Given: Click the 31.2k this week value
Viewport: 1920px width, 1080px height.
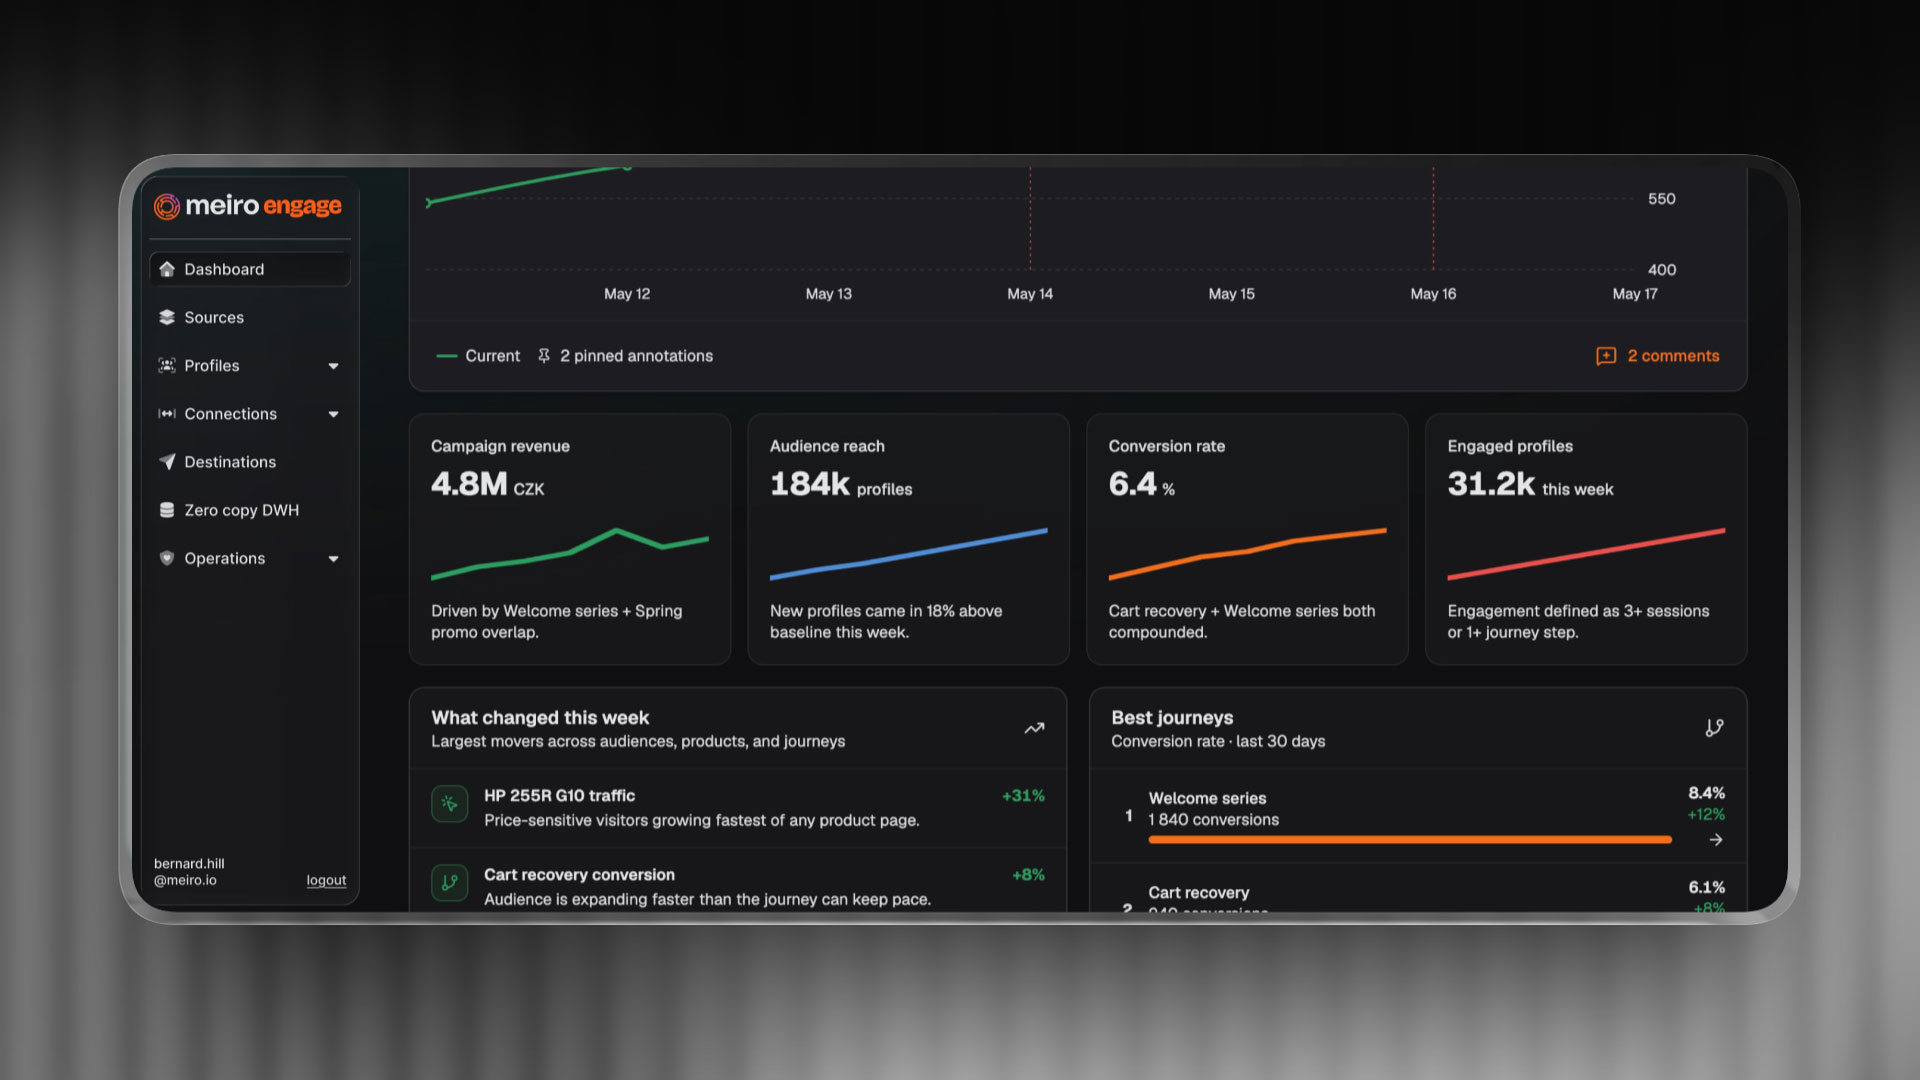Looking at the screenshot, I should 1530,485.
